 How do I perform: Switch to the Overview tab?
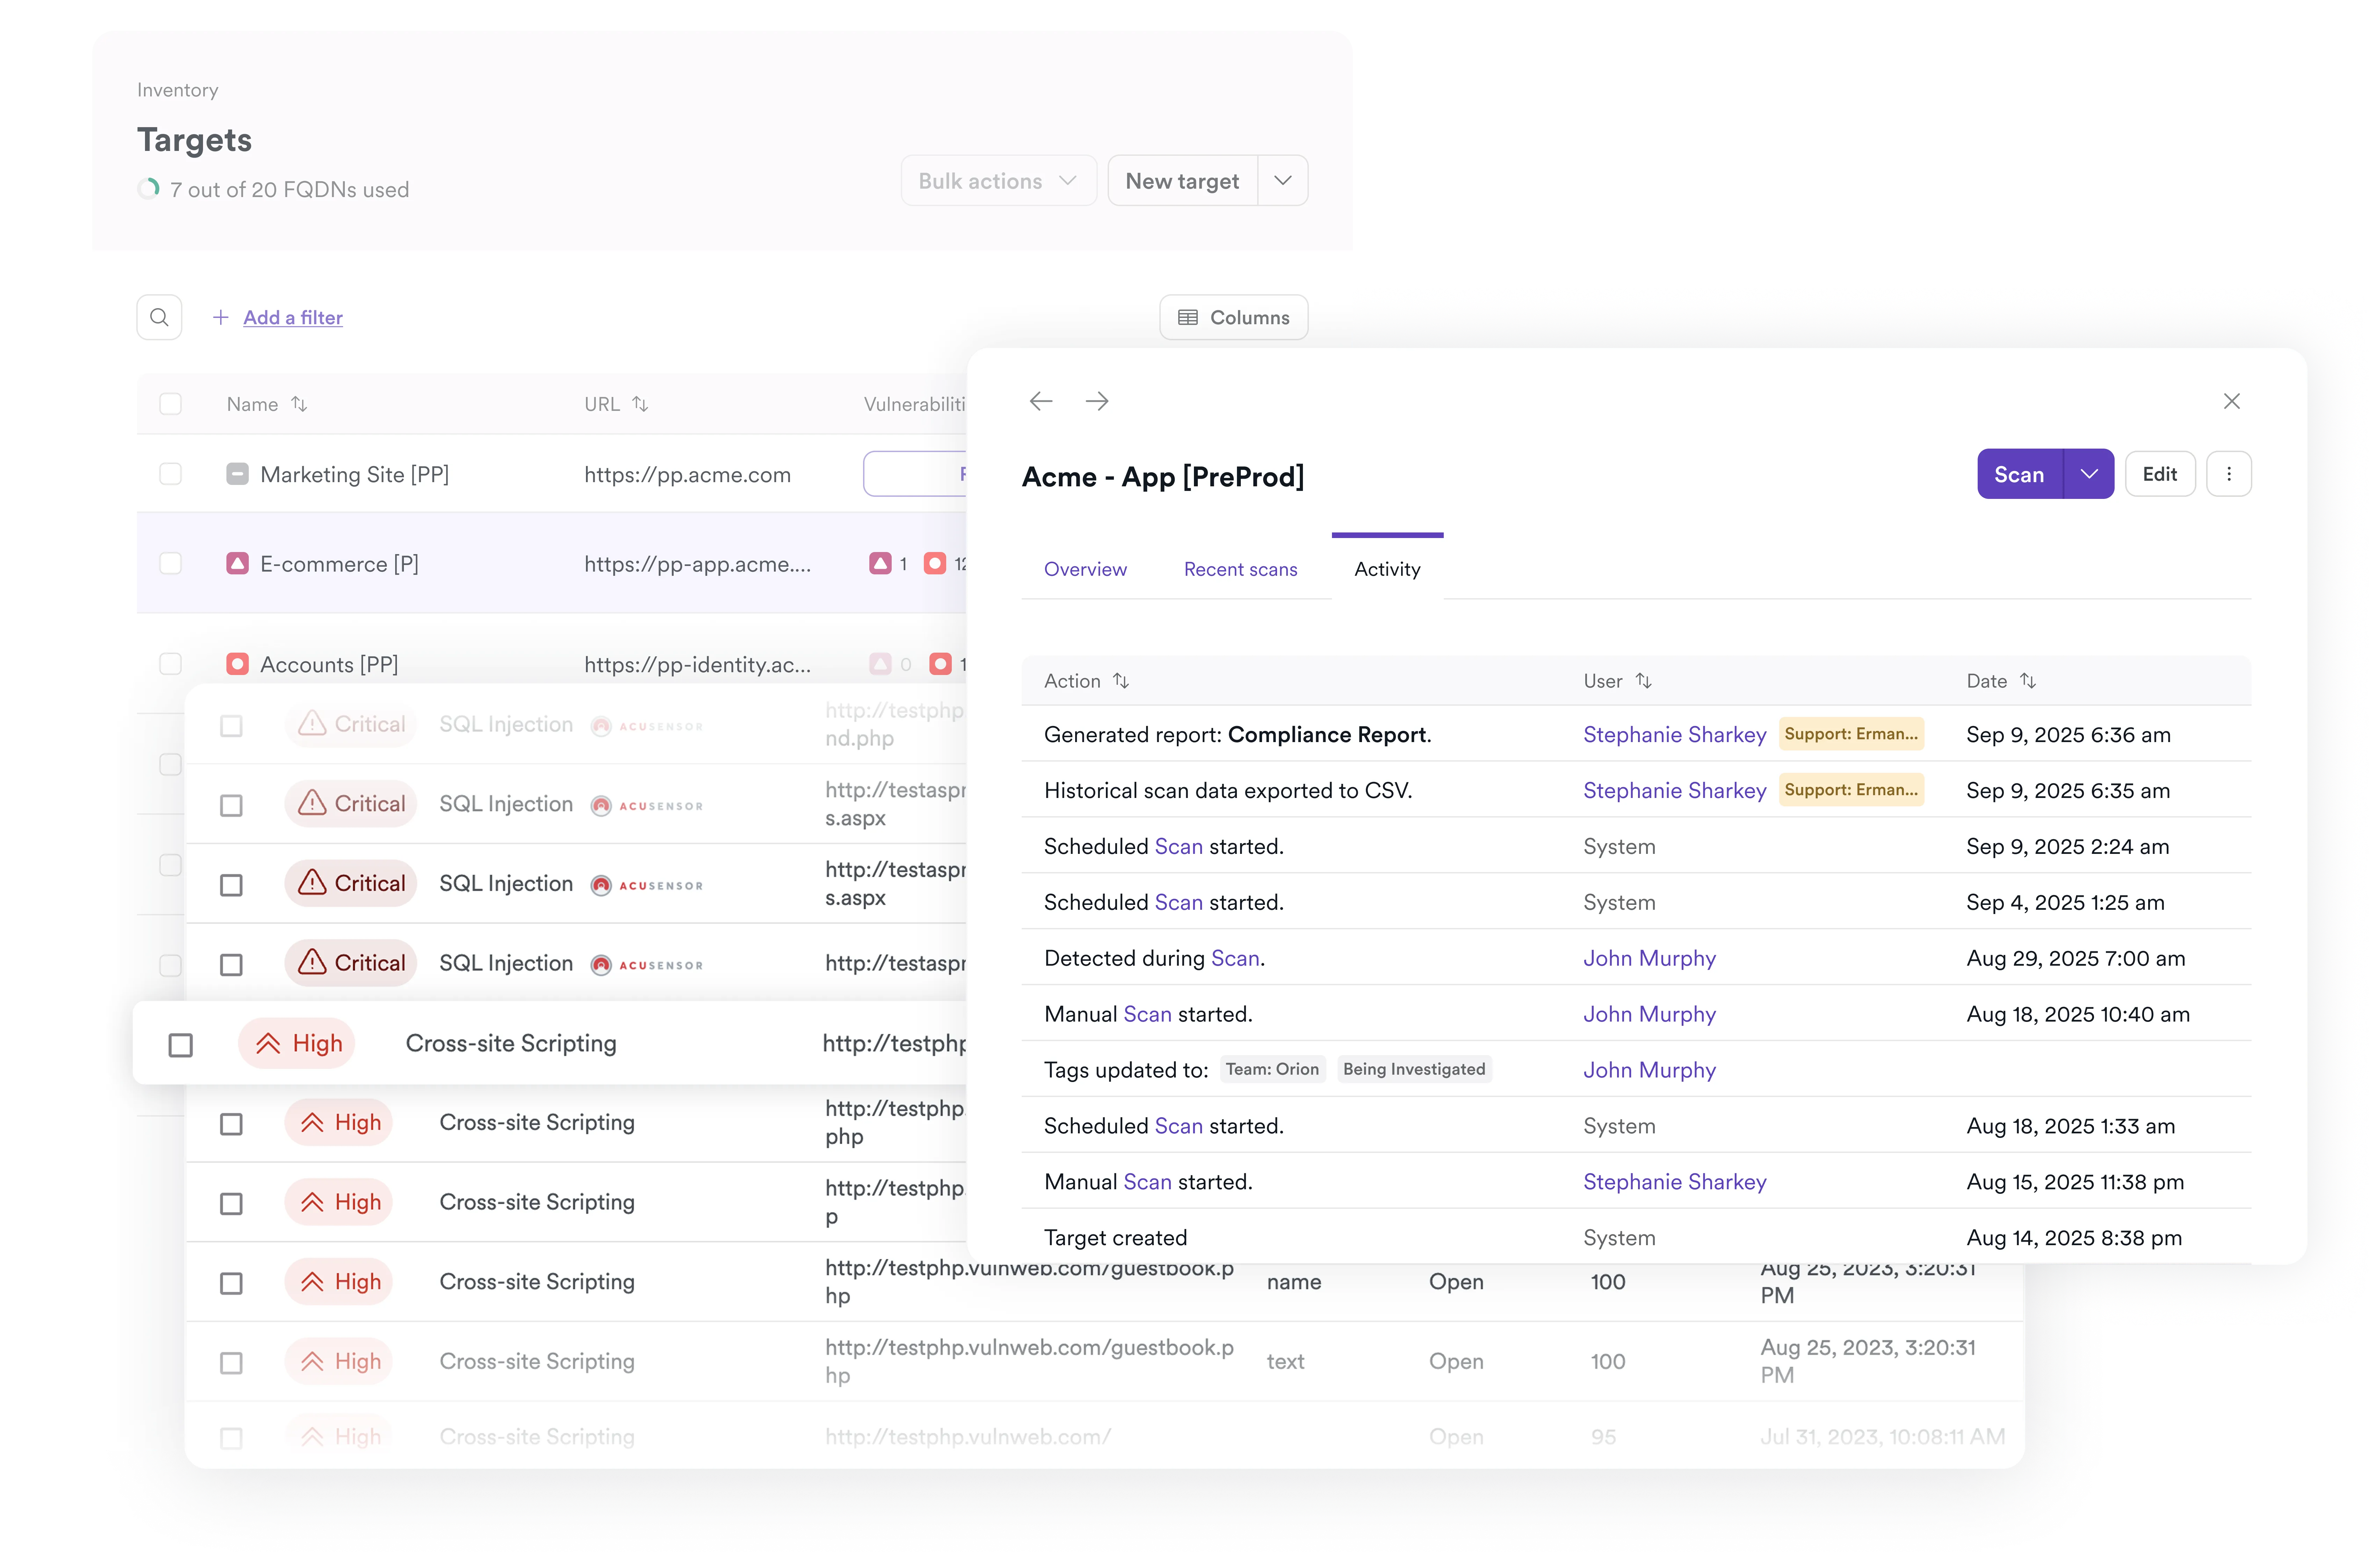(1085, 569)
